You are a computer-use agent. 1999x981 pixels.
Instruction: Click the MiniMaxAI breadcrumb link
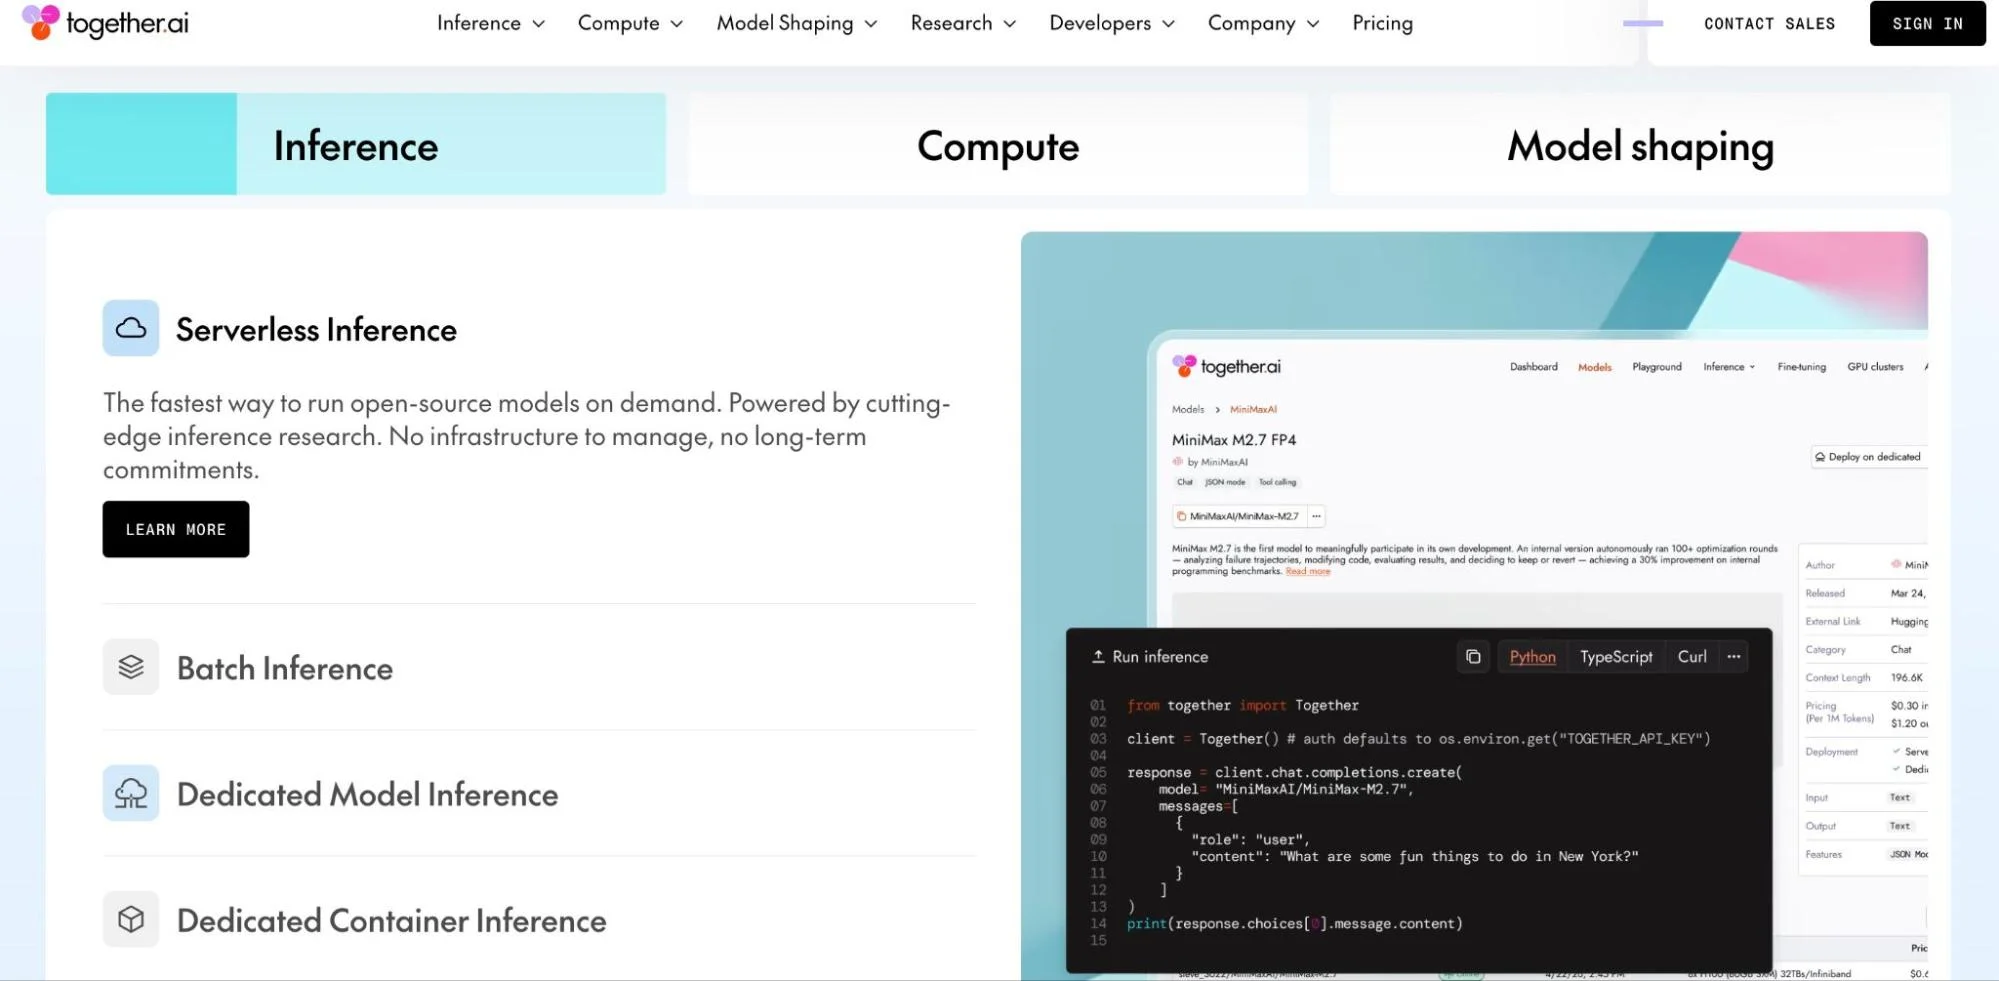tap(1253, 409)
